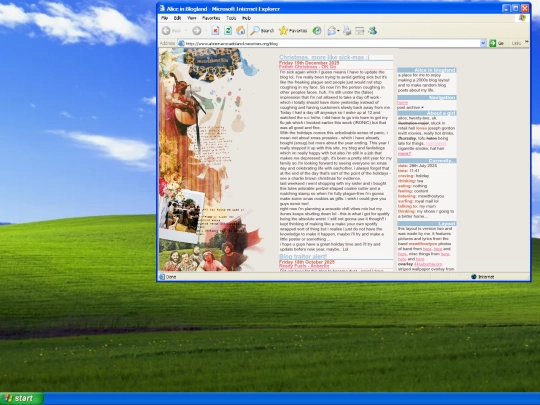The image size is (540, 405).
Task: Click the 'Friday 10th October 2025' post date
Action: (x=307, y=262)
